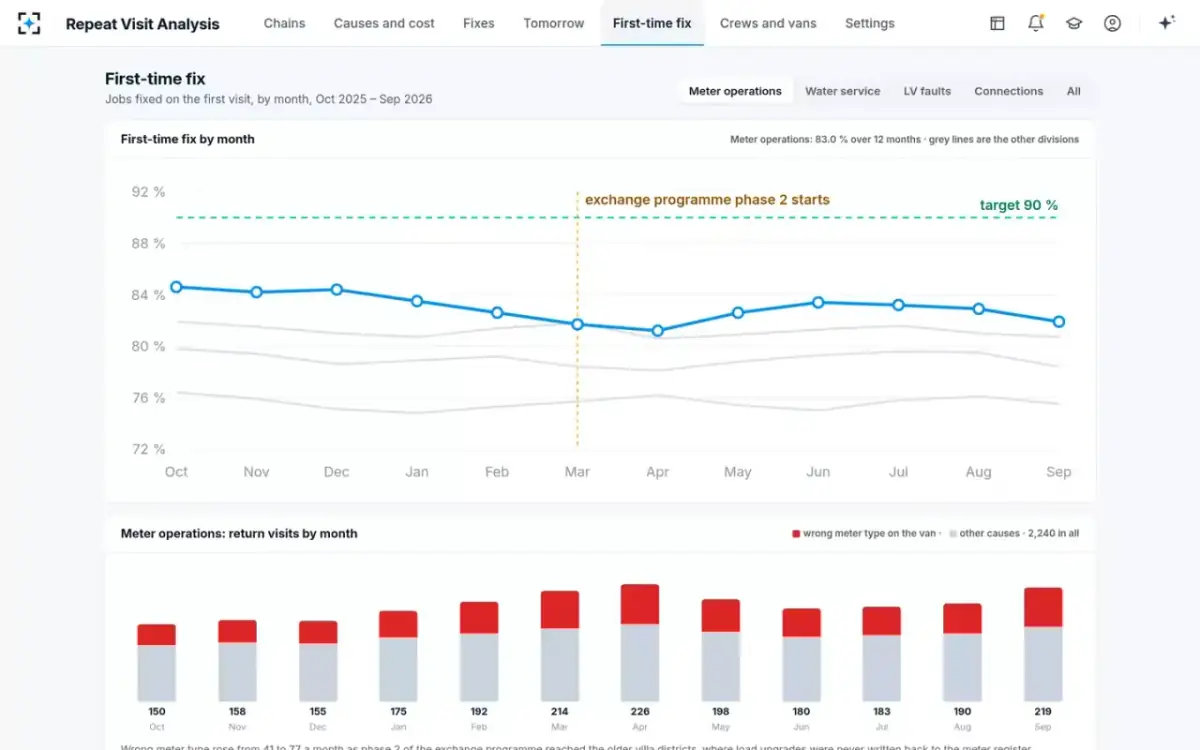Screen dimensions: 1200x750
Task: Click the Aug data point on the blue line
Action: 978,309
